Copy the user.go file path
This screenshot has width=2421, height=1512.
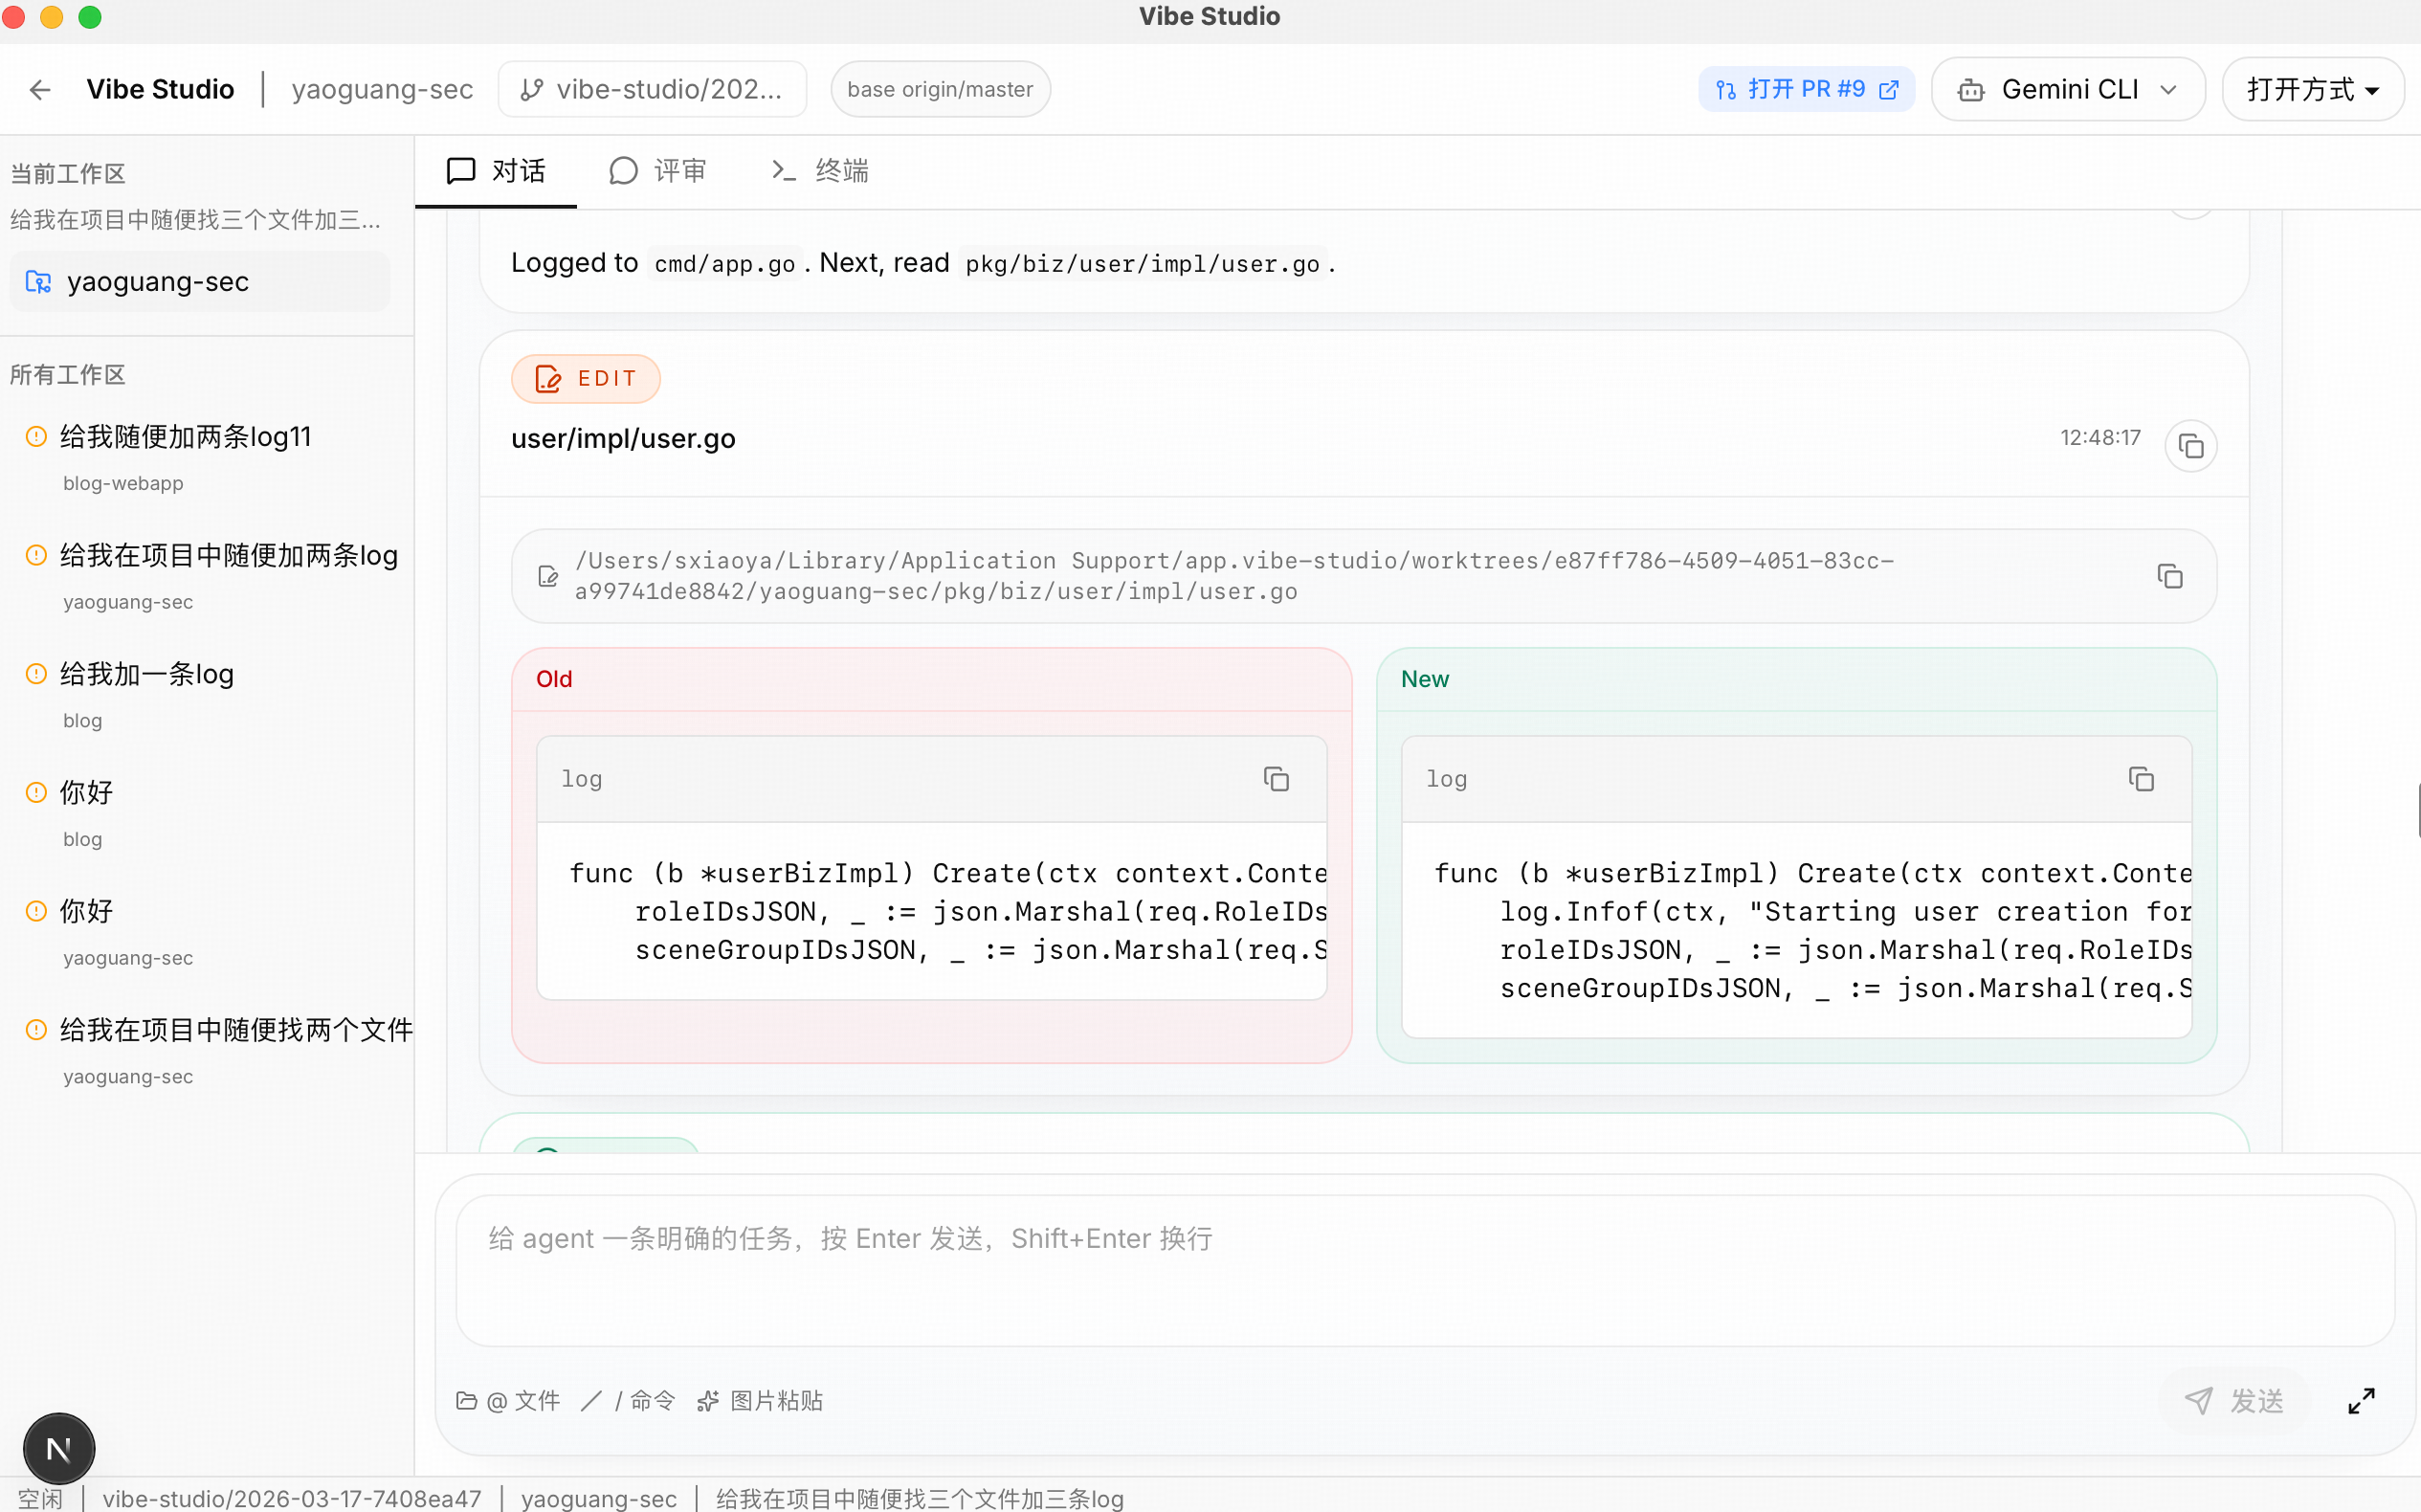pyautogui.click(x=2169, y=576)
